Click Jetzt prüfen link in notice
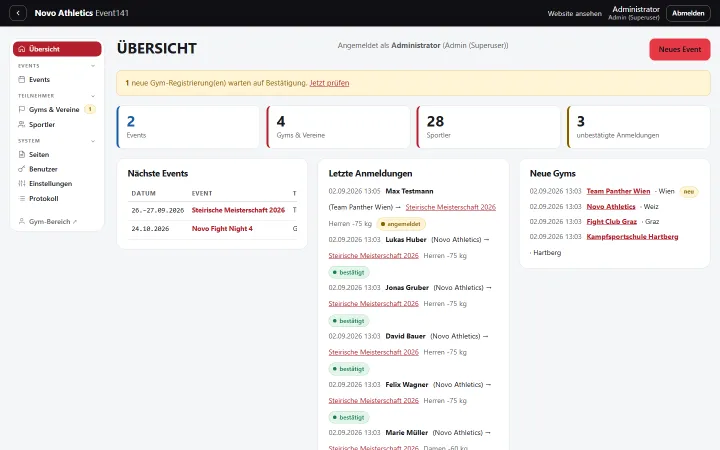This screenshot has width=720, height=450. [x=329, y=83]
